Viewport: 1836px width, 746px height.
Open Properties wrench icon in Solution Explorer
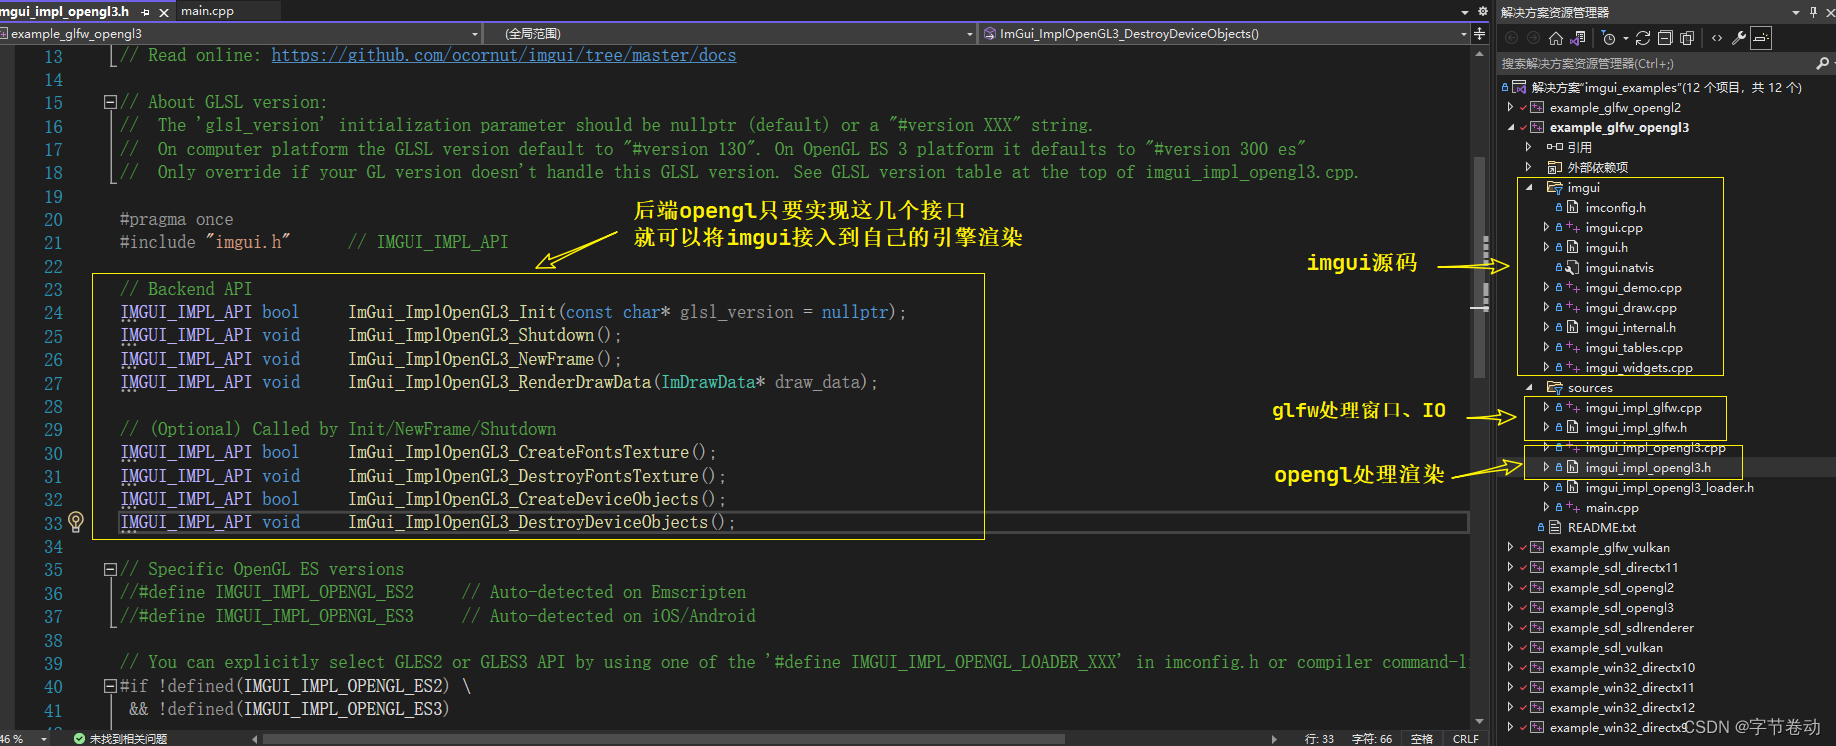1739,38
